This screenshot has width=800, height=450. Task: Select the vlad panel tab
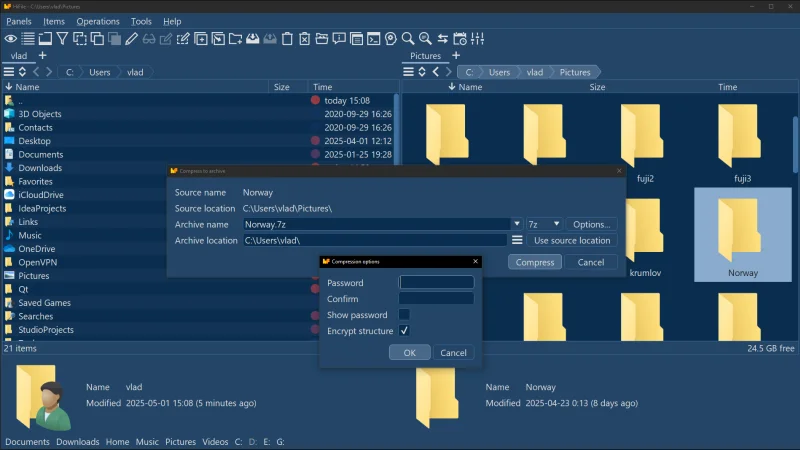point(19,56)
